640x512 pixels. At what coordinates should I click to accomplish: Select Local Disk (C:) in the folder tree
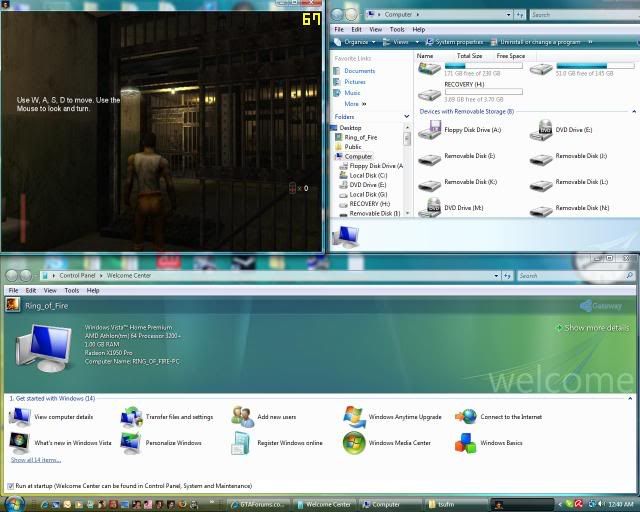click(368, 175)
